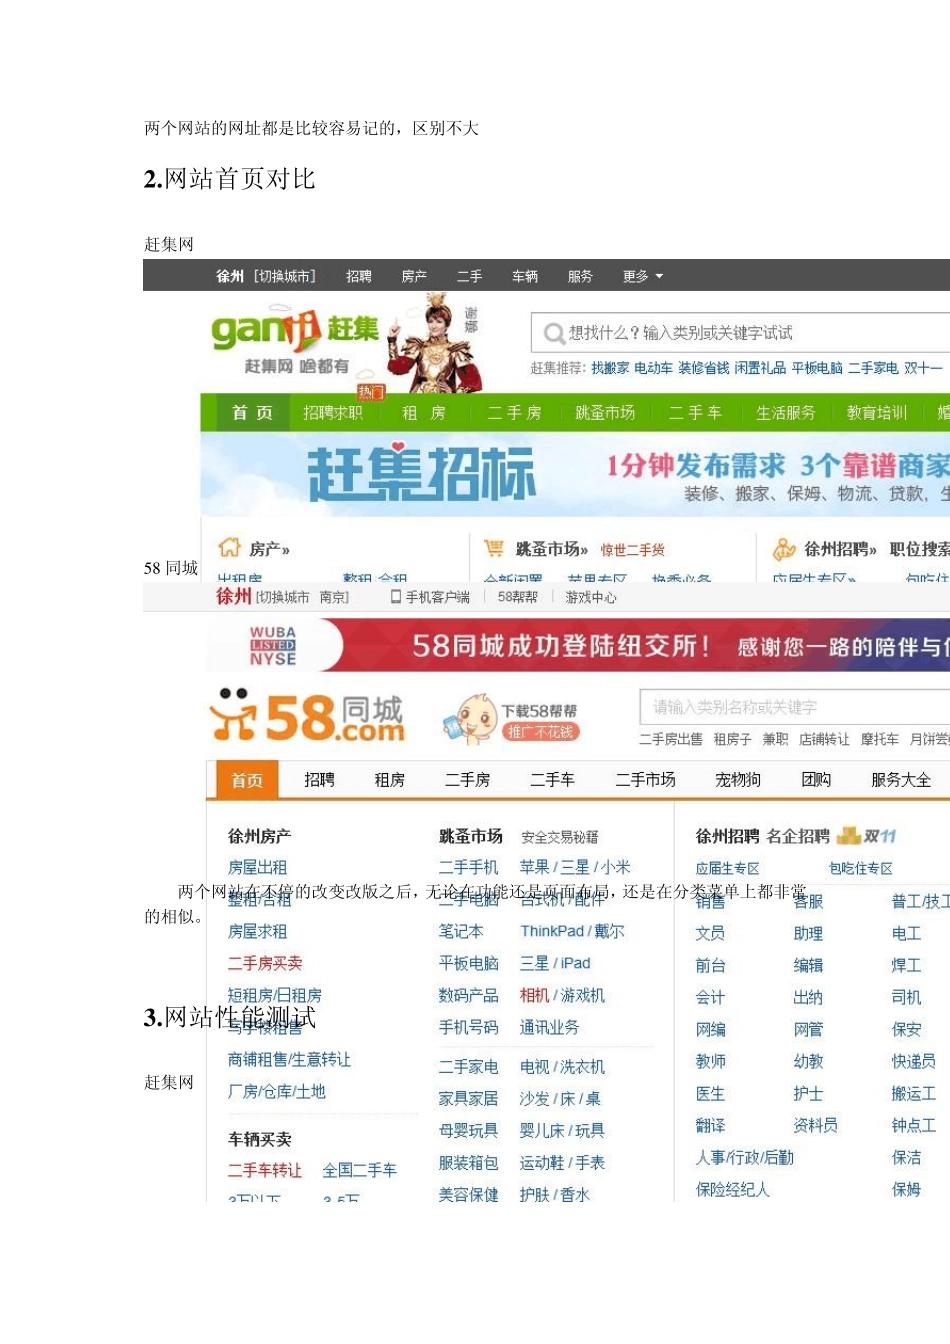Select 房产 in Ganji dark top bar
The image size is (950, 1344).
(x=414, y=276)
